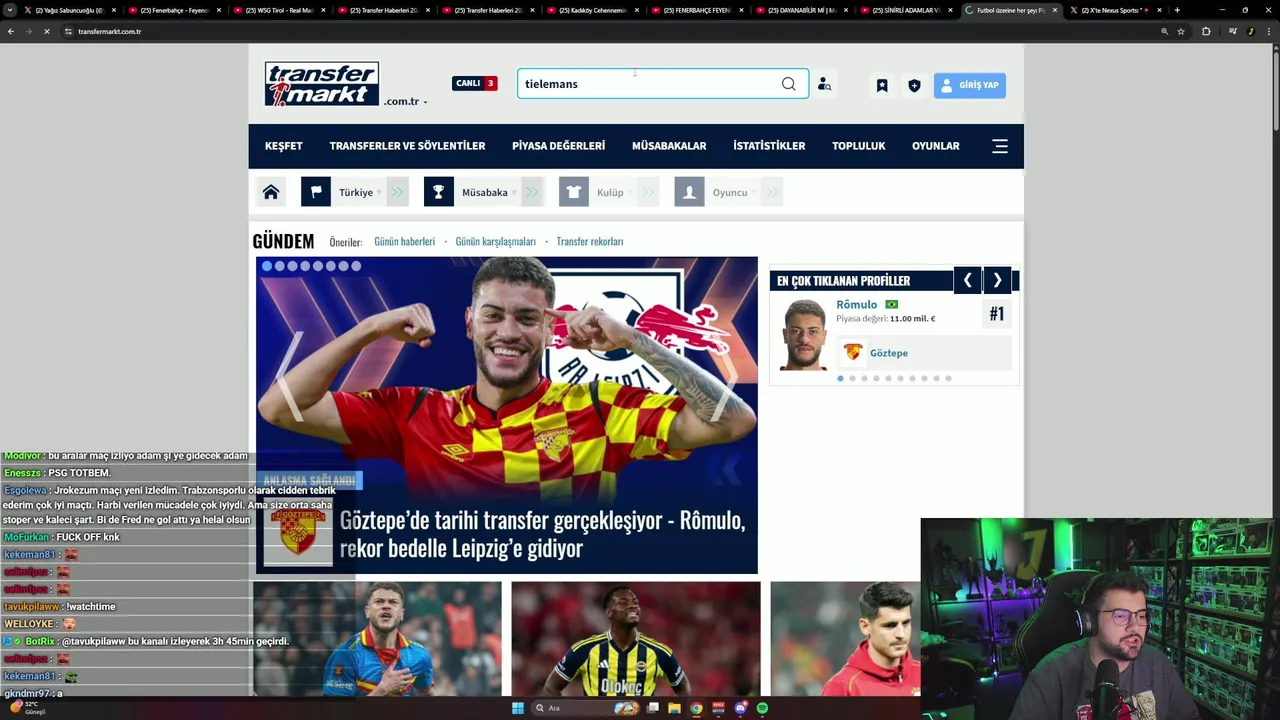Open the PİYASA DEĞERLERİ menu

(x=558, y=146)
